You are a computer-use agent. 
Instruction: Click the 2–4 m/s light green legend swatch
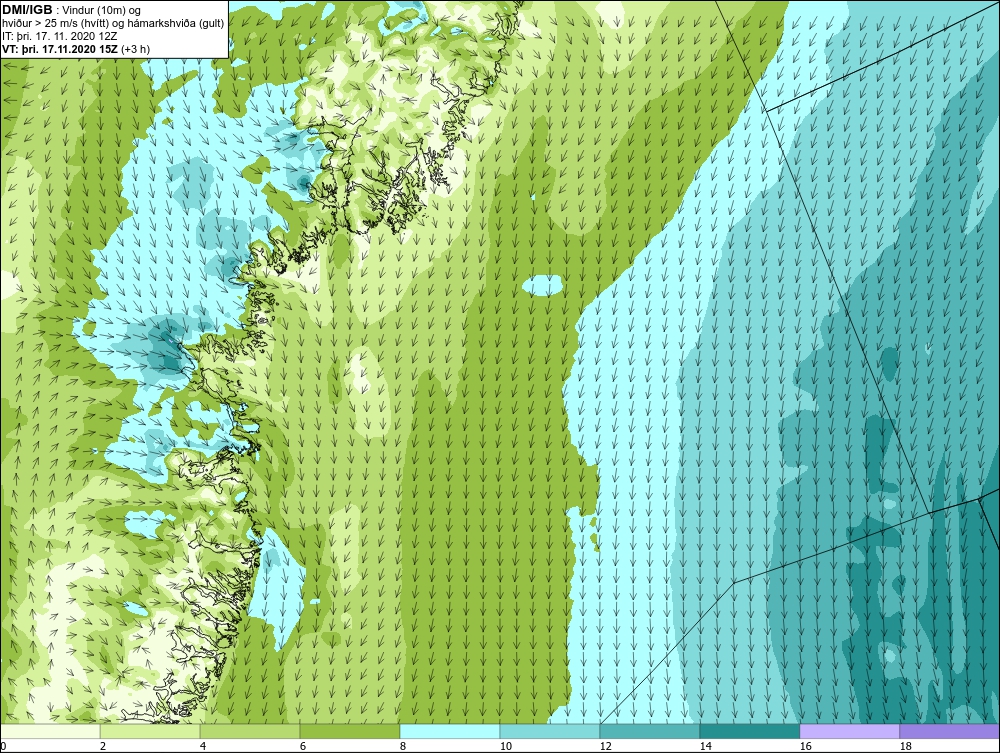tap(150, 731)
